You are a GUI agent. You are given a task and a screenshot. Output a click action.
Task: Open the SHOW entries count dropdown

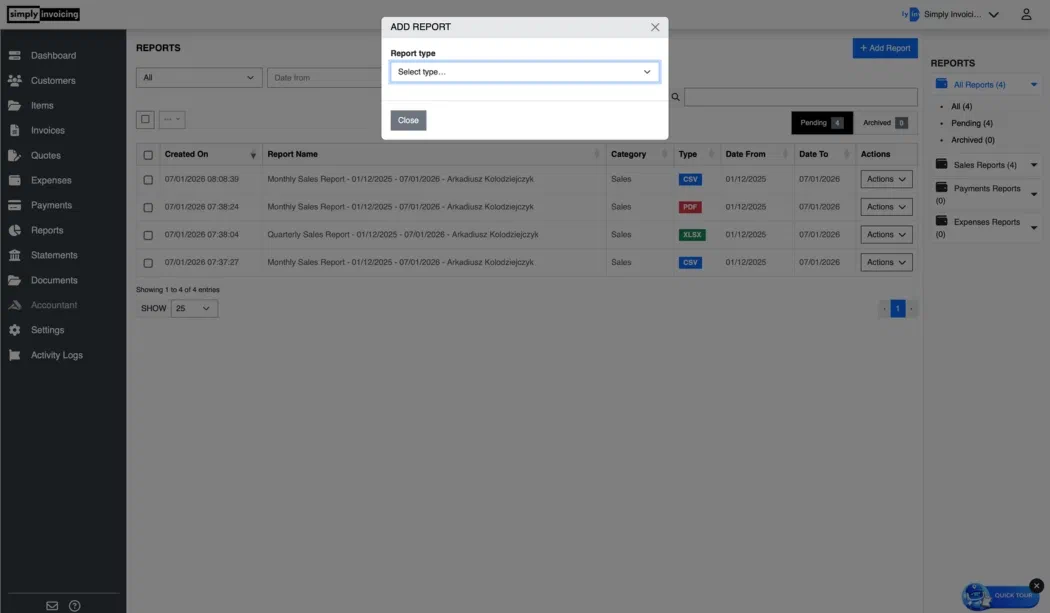(195, 308)
